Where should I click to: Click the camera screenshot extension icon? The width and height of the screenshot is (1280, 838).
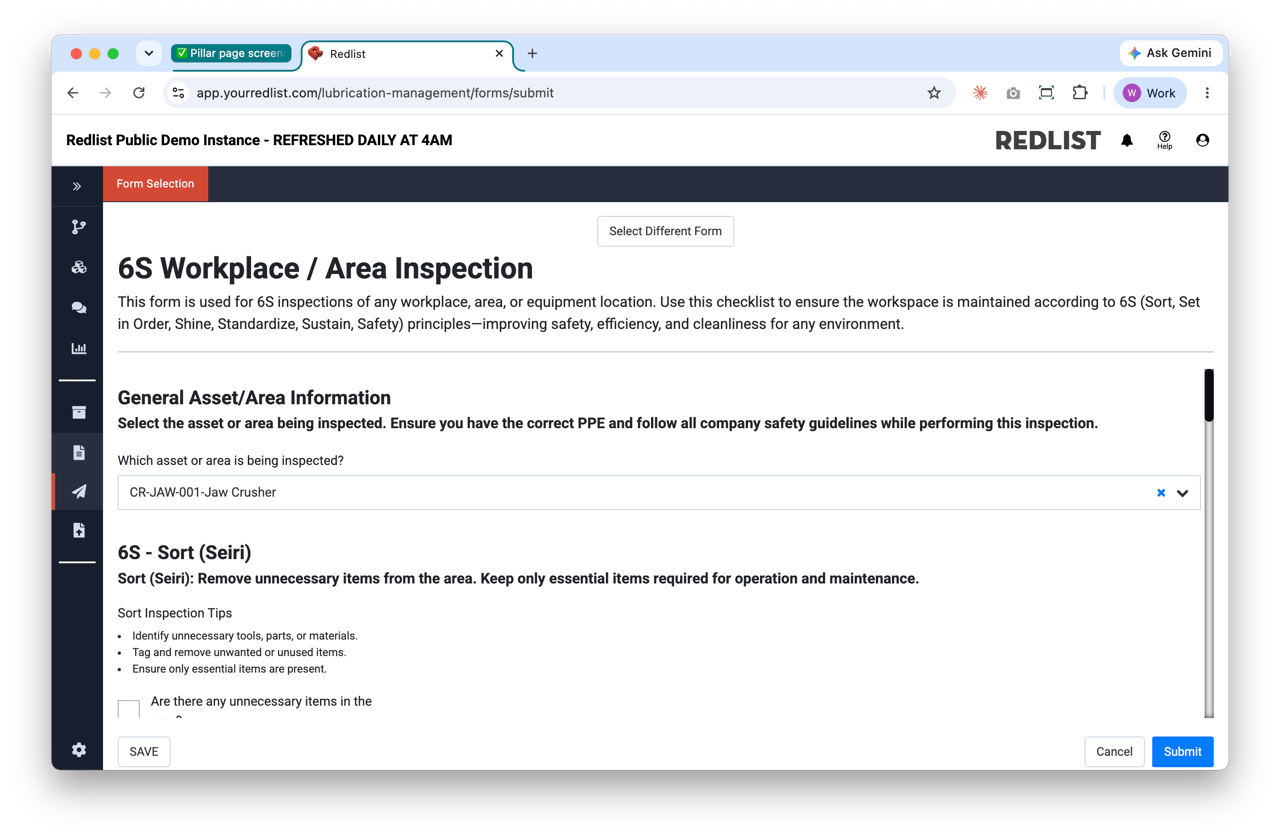(1013, 93)
